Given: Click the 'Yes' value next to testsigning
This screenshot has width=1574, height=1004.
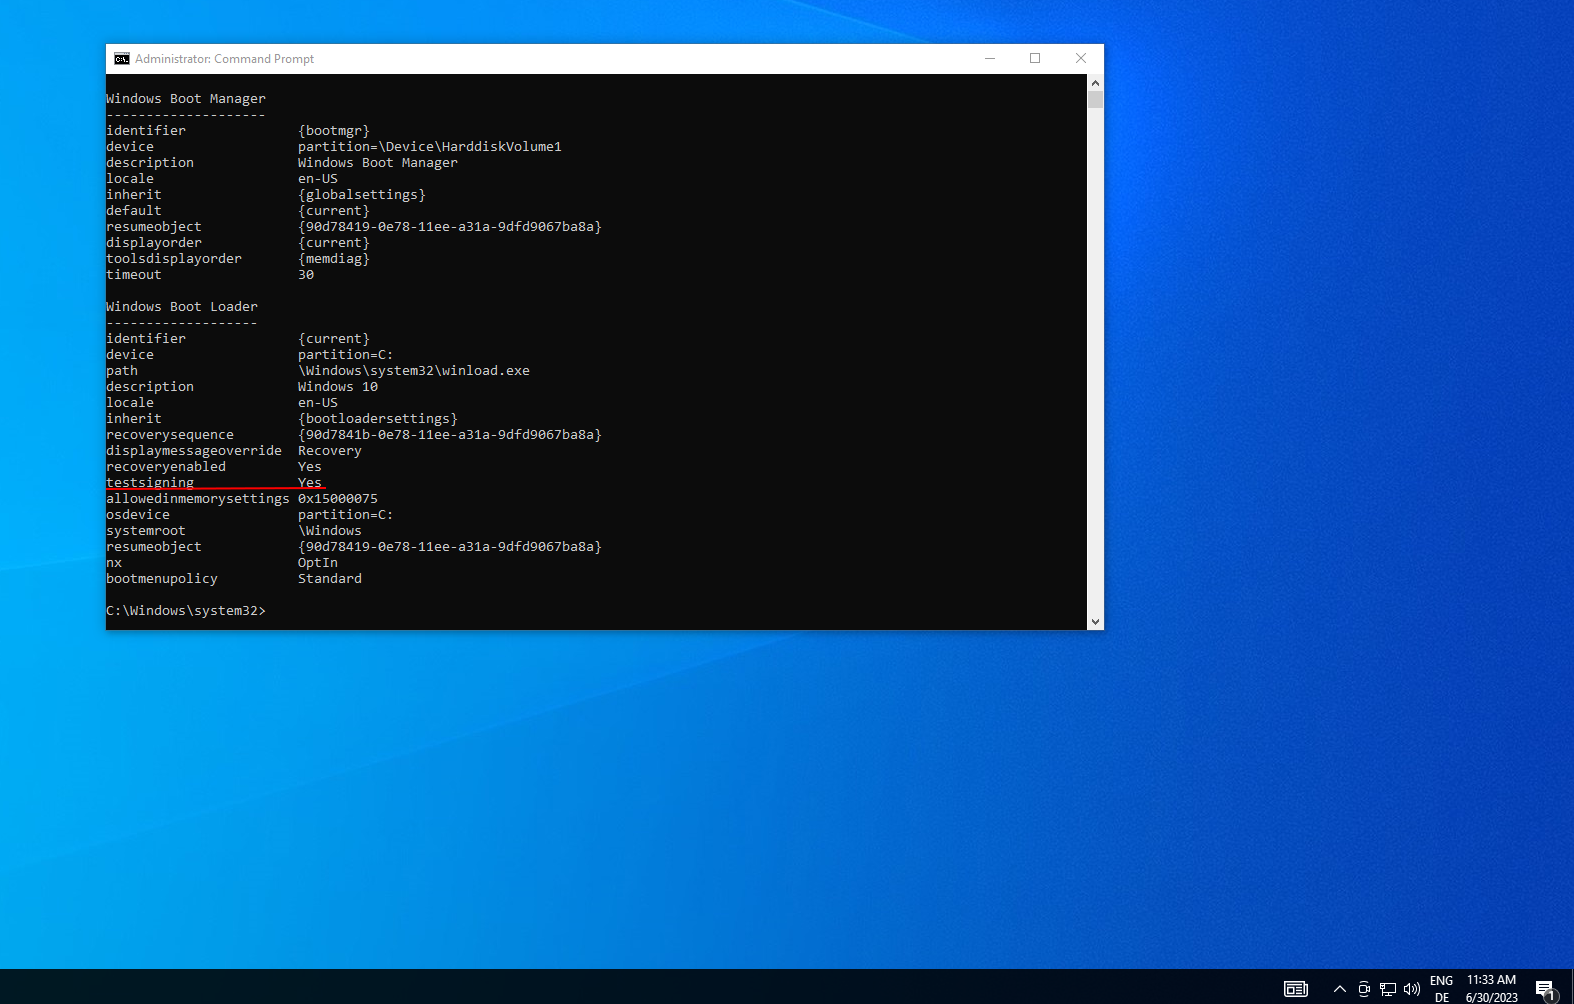Looking at the screenshot, I should pos(310,483).
